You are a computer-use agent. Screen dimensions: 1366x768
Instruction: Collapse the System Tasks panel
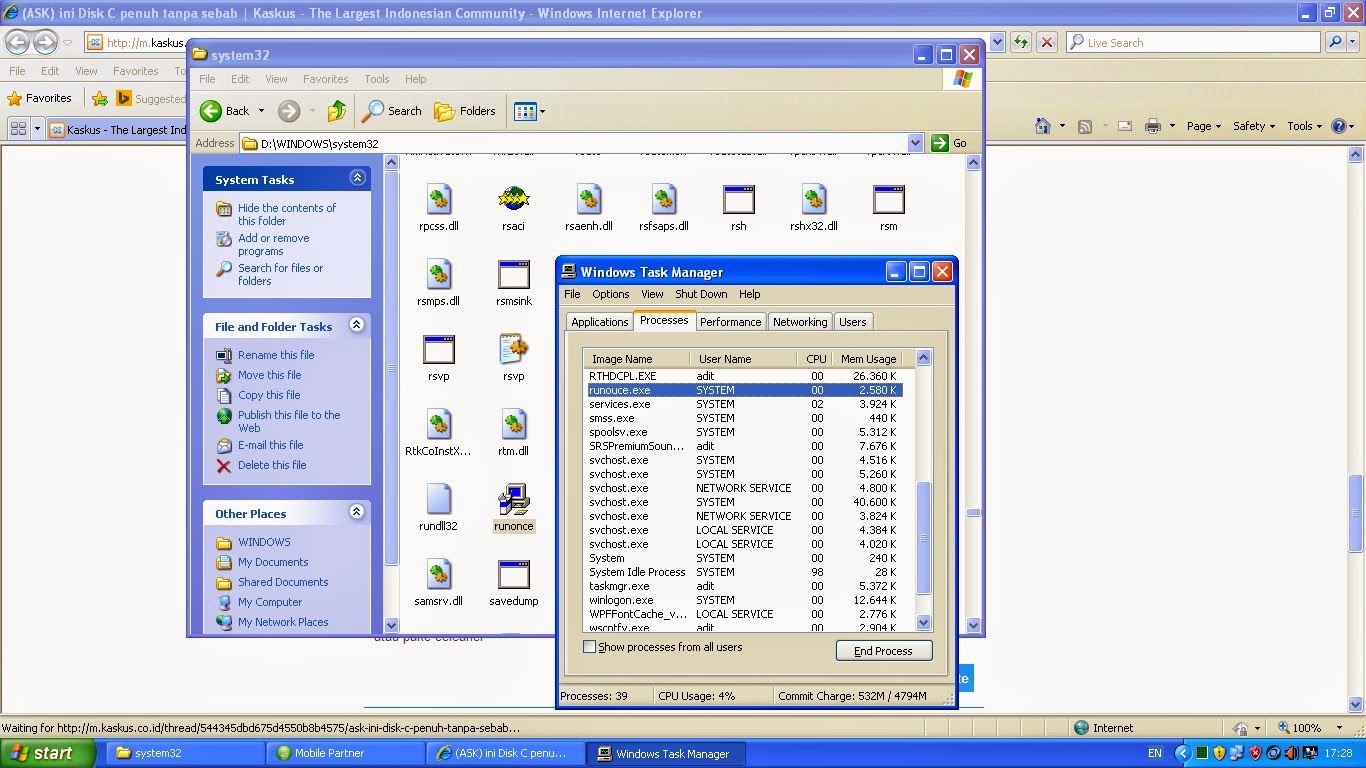click(357, 178)
